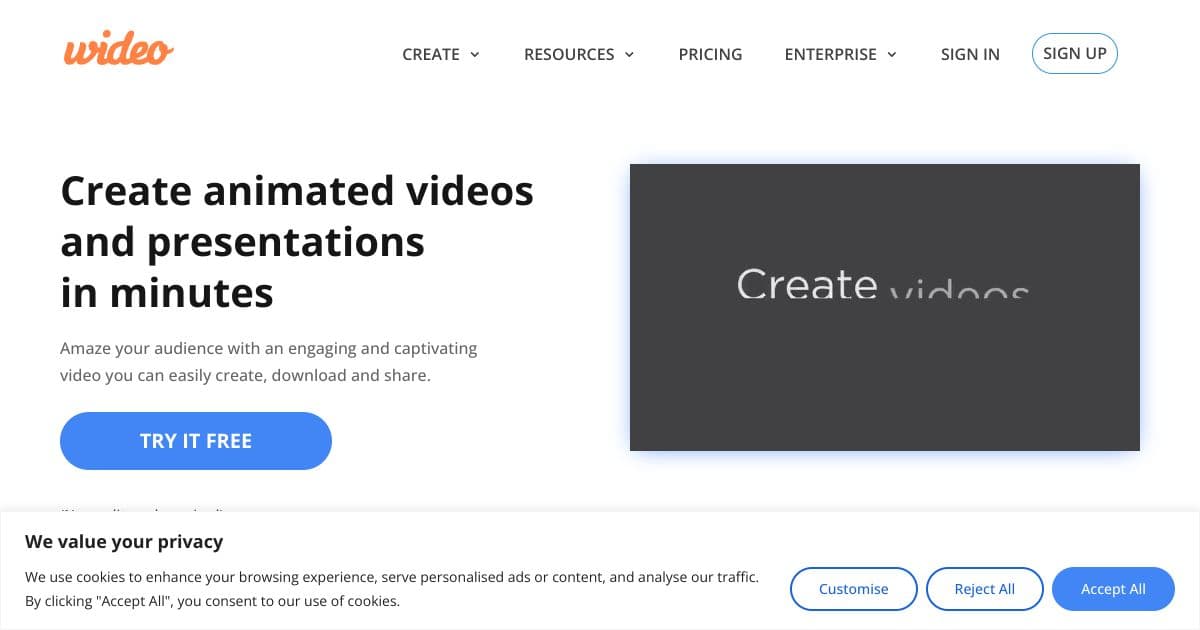Click the CREATE chevron arrow
1200x630 pixels.
[x=475, y=55]
